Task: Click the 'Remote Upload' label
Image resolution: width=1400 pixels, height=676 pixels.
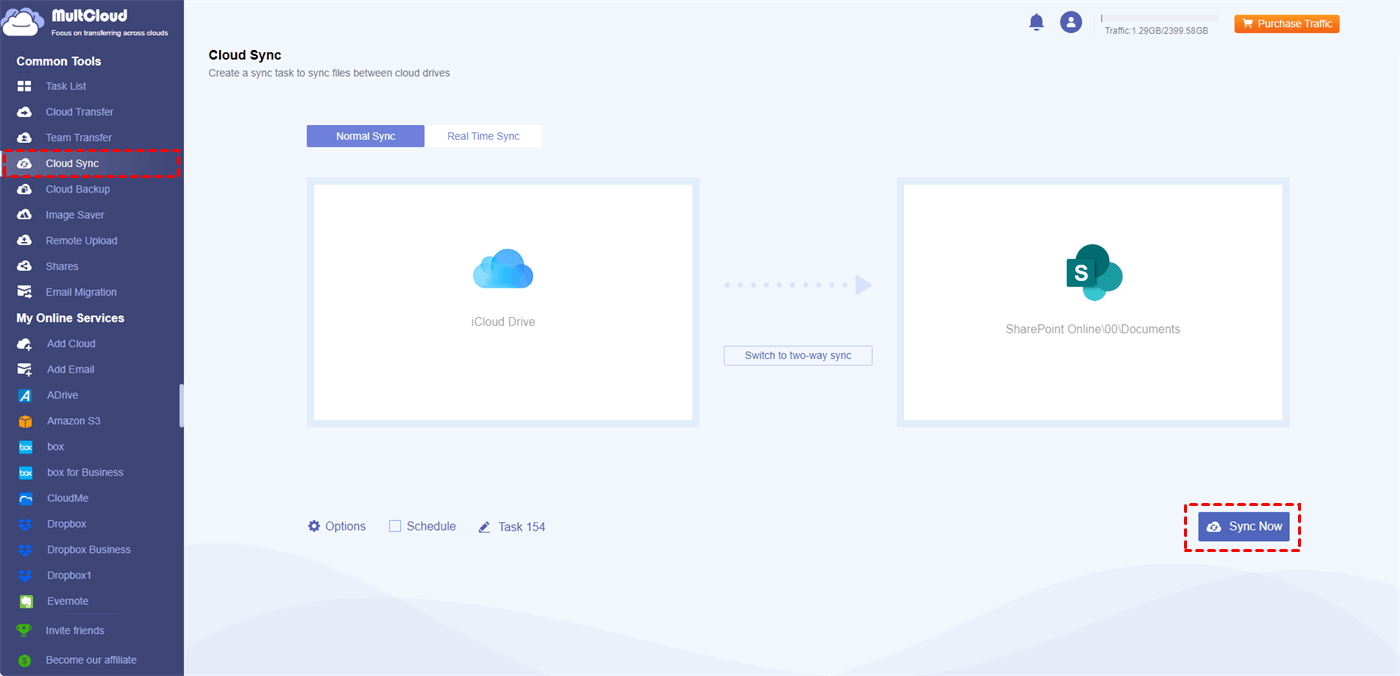Action: tap(81, 241)
